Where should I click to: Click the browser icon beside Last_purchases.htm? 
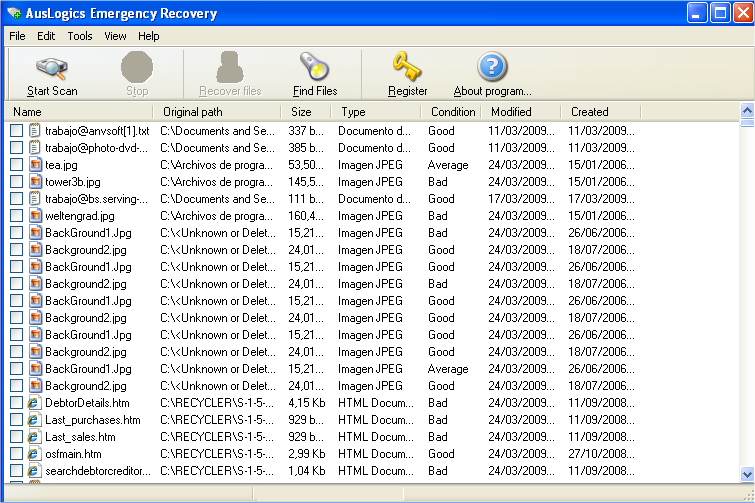[x=33, y=420]
